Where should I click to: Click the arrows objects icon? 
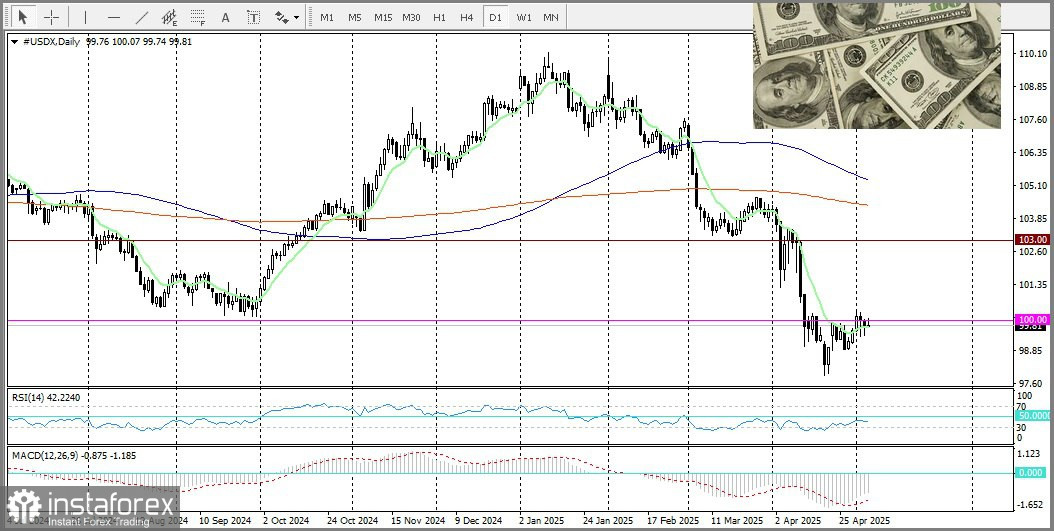click(282, 17)
